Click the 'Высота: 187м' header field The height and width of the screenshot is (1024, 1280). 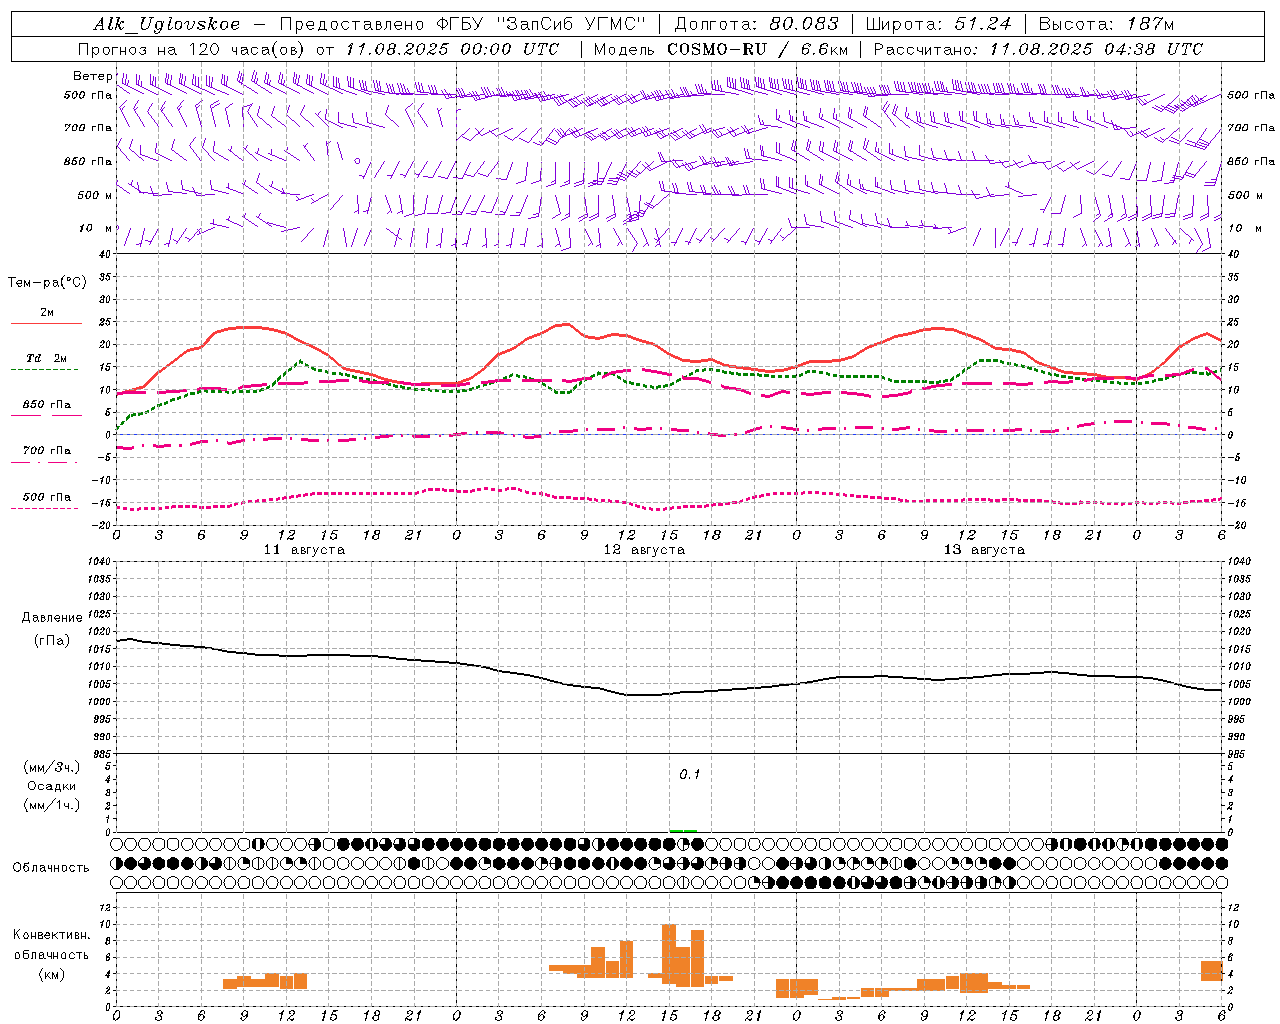[1106, 24]
